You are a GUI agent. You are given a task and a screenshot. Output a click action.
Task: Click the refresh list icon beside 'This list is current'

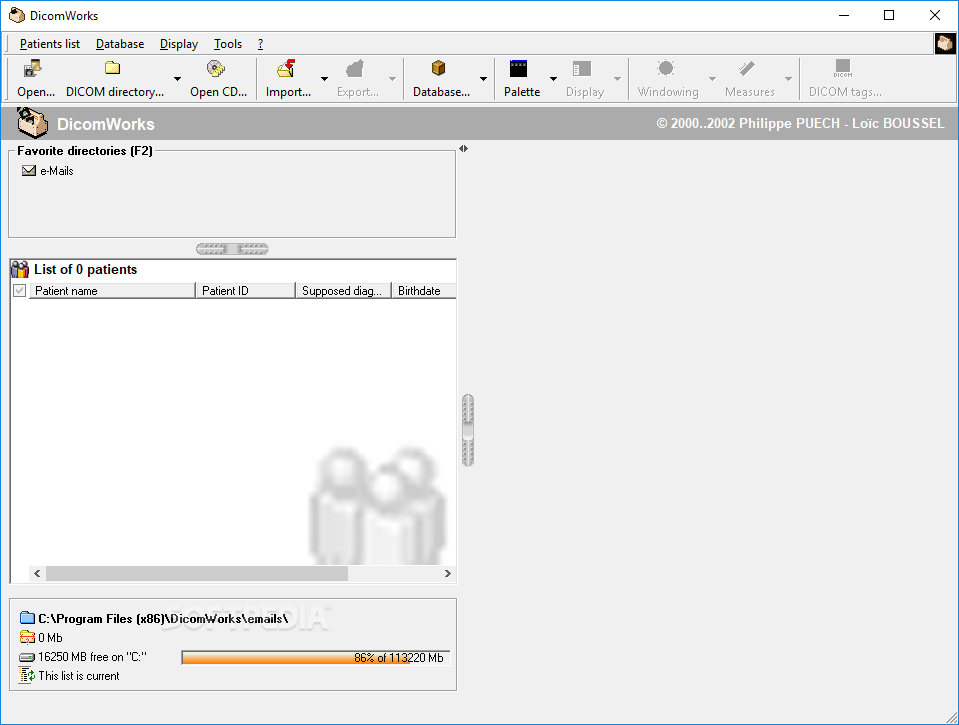[27, 675]
